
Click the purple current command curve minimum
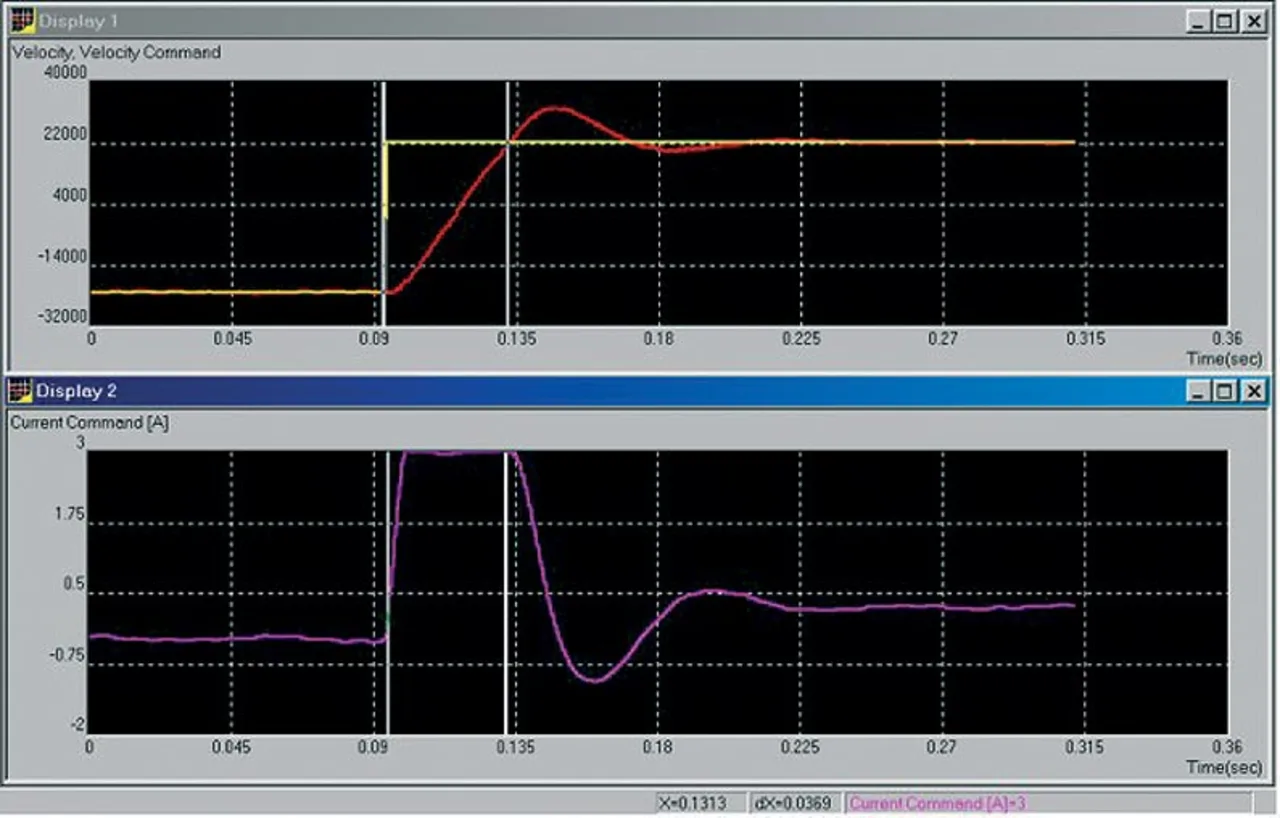(594, 681)
